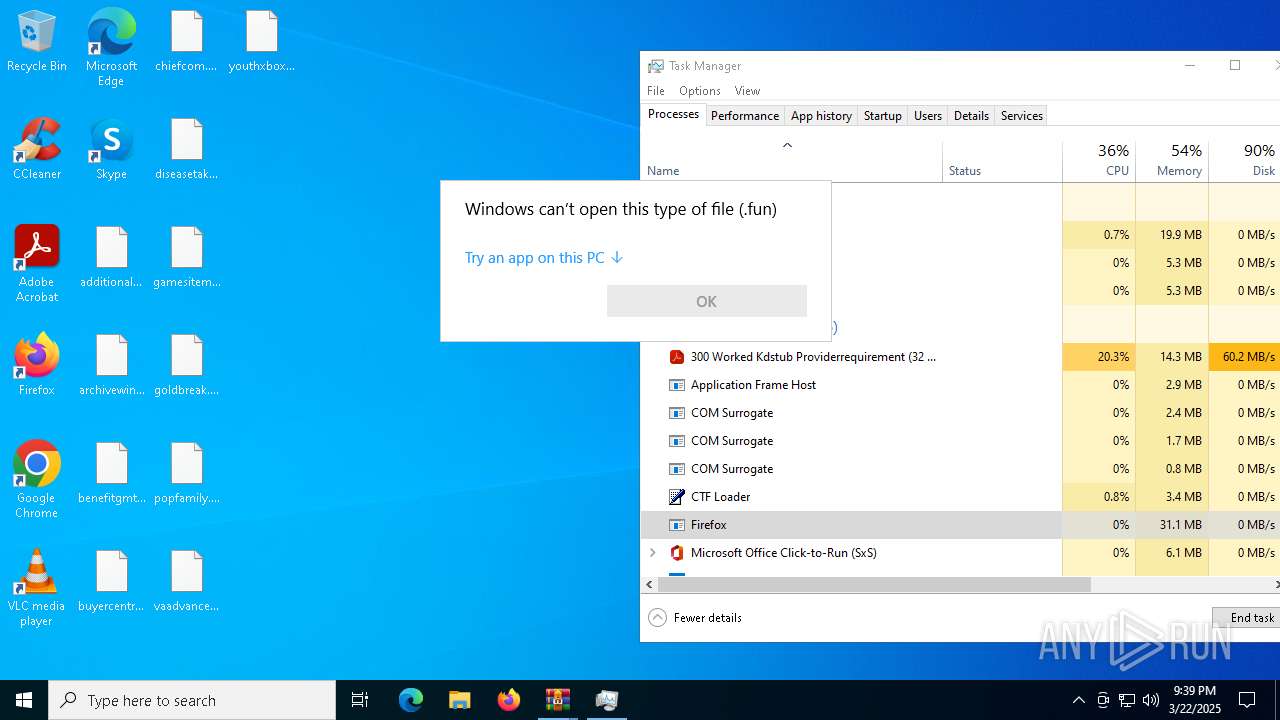Image resolution: width=1280 pixels, height=720 pixels.
Task: Click OK in the file type dialog
Action: tap(706, 301)
